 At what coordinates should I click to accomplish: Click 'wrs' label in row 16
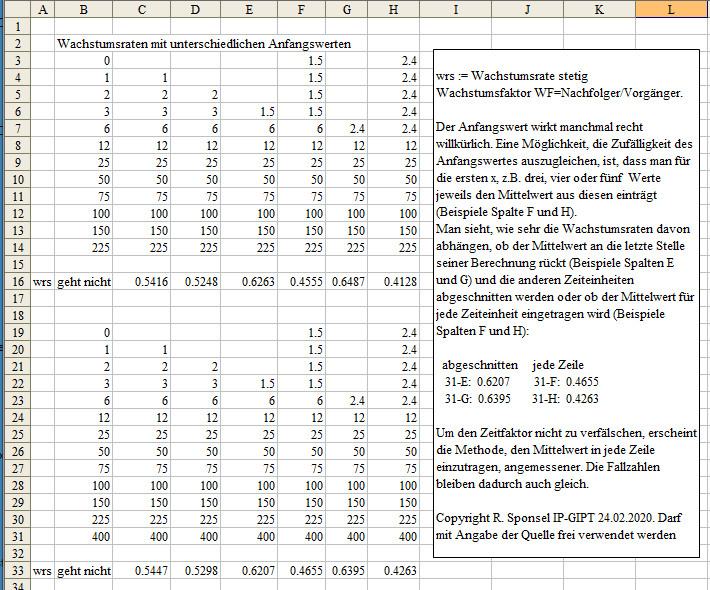43,282
